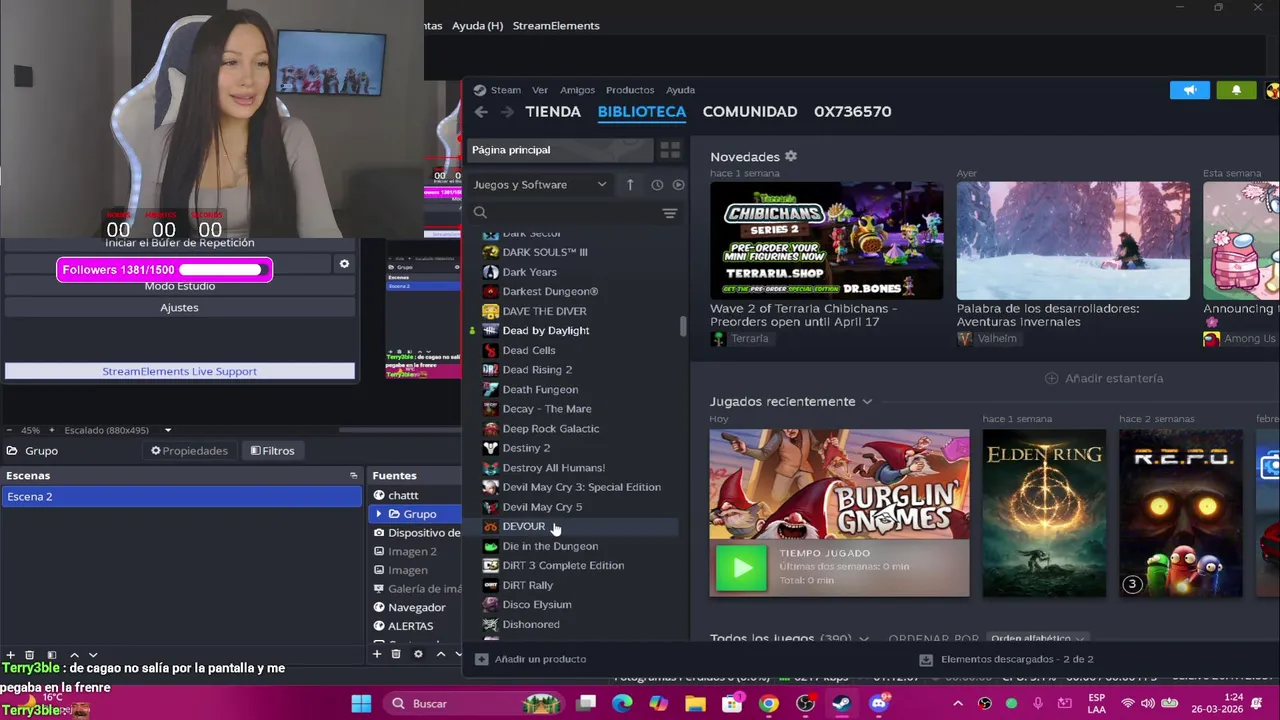Sort library with the up arrow icon
Viewport: 1280px width, 720px height.
coord(630,184)
